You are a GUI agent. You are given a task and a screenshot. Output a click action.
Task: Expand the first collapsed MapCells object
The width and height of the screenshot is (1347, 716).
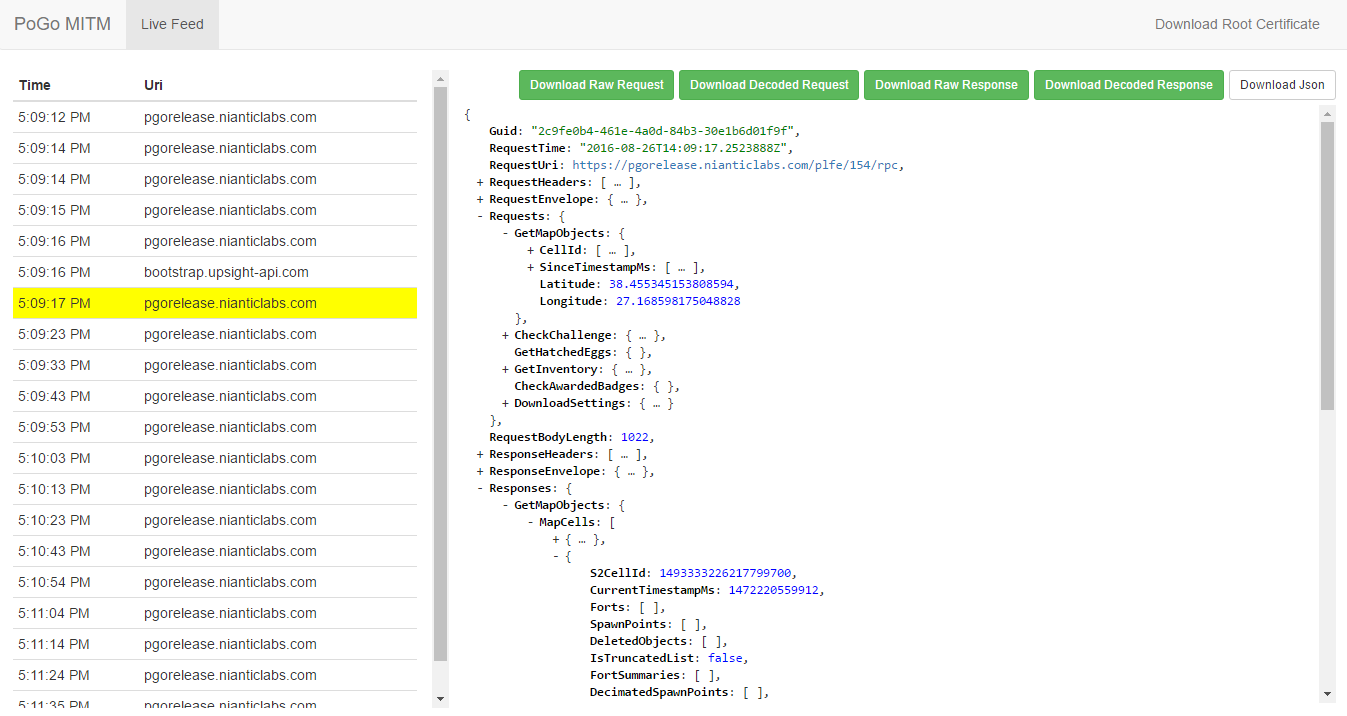[x=555, y=539]
